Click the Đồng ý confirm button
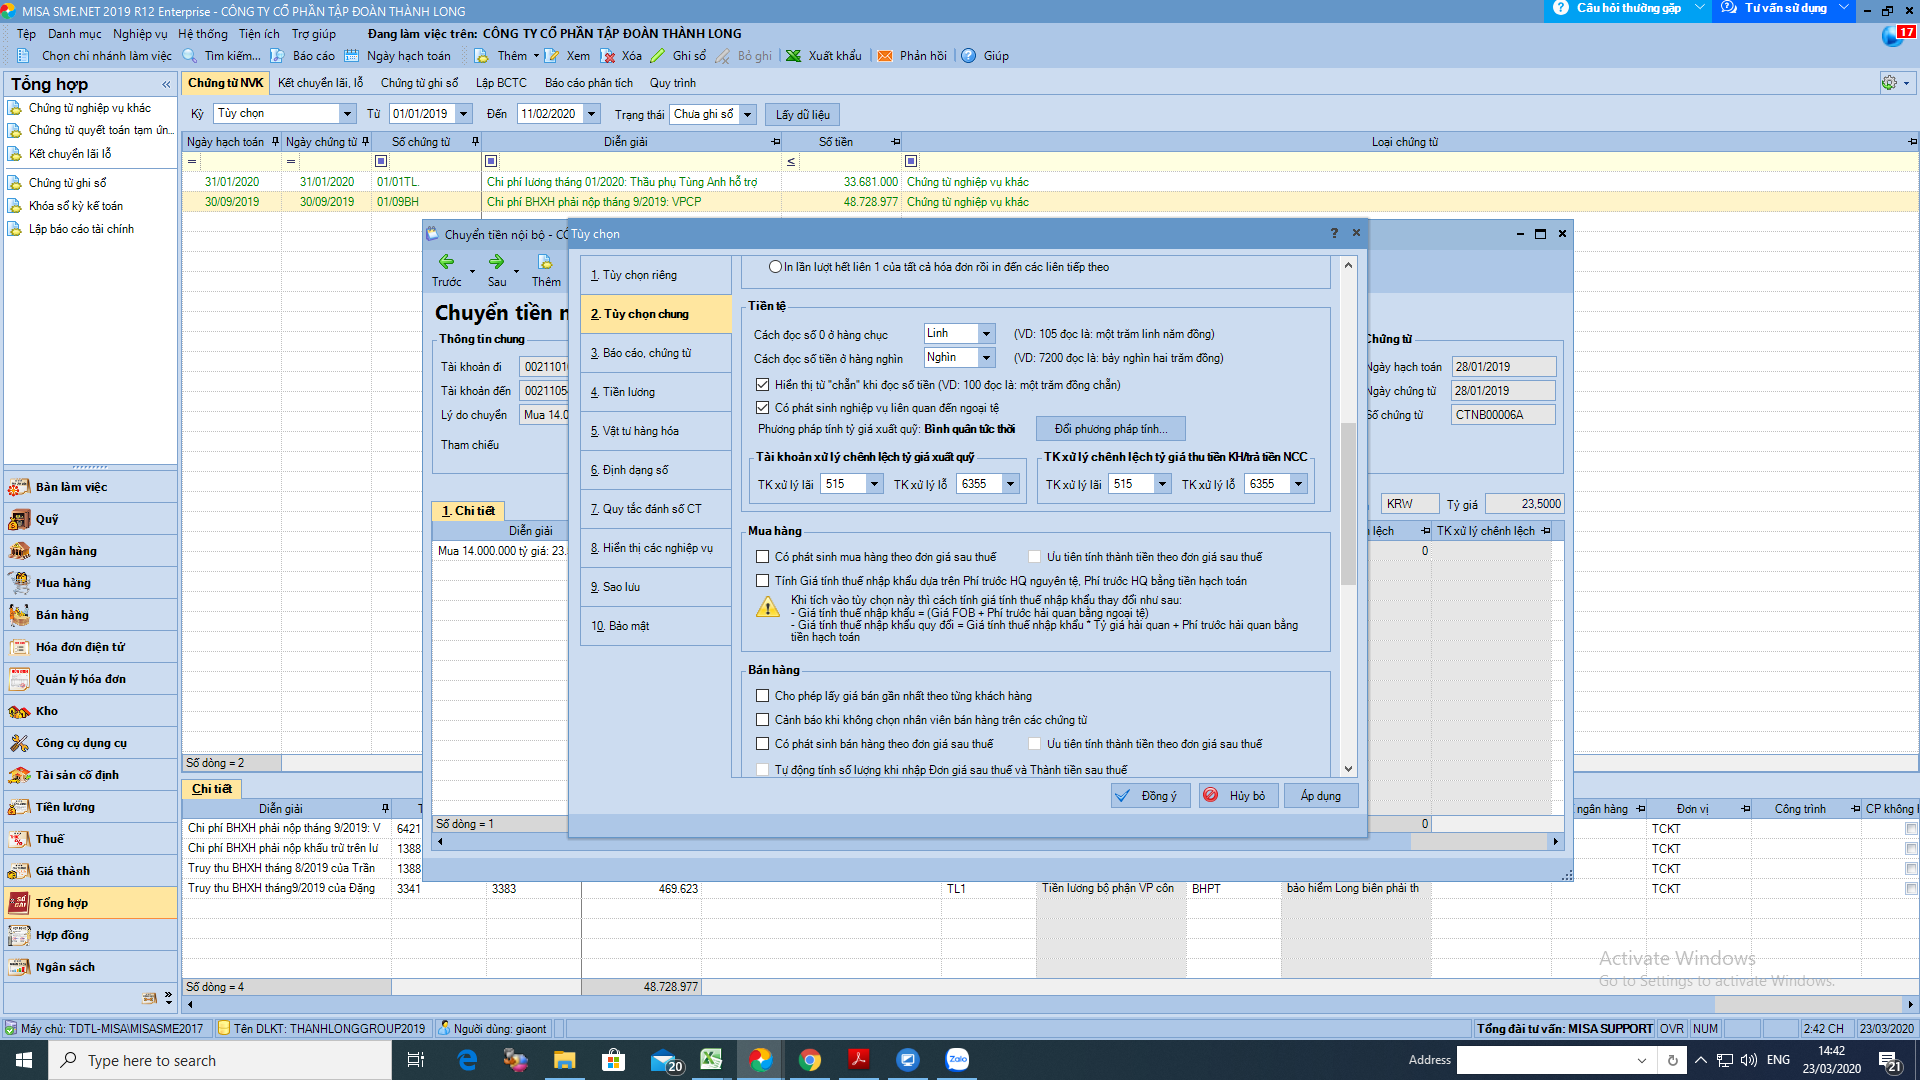 point(1150,796)
